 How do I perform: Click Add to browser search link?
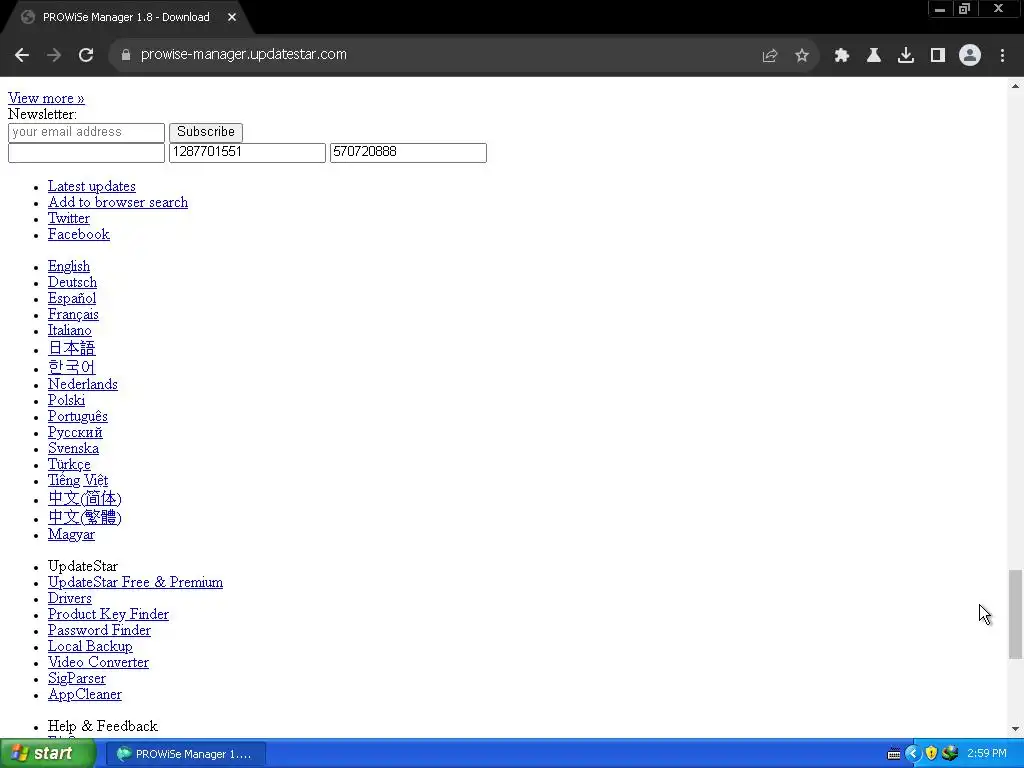[118, 202]
